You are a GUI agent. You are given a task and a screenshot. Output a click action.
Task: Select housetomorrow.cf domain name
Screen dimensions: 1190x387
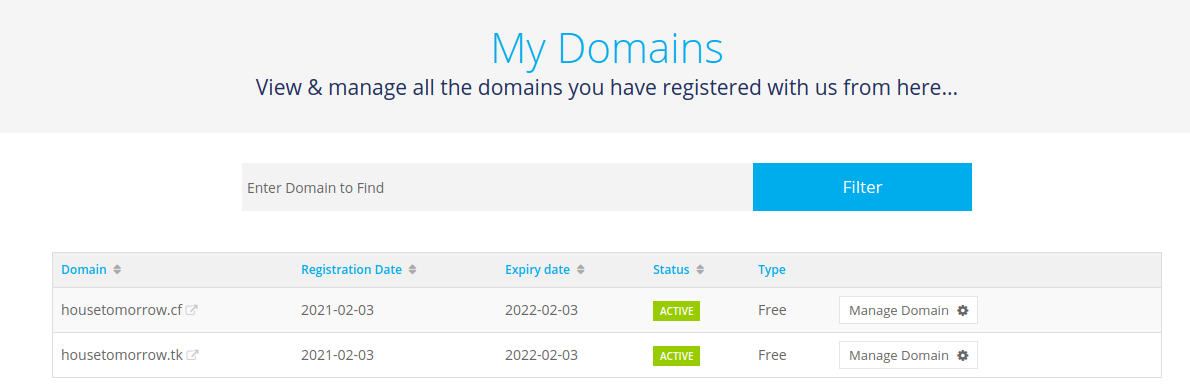click(x=121, y=310)
